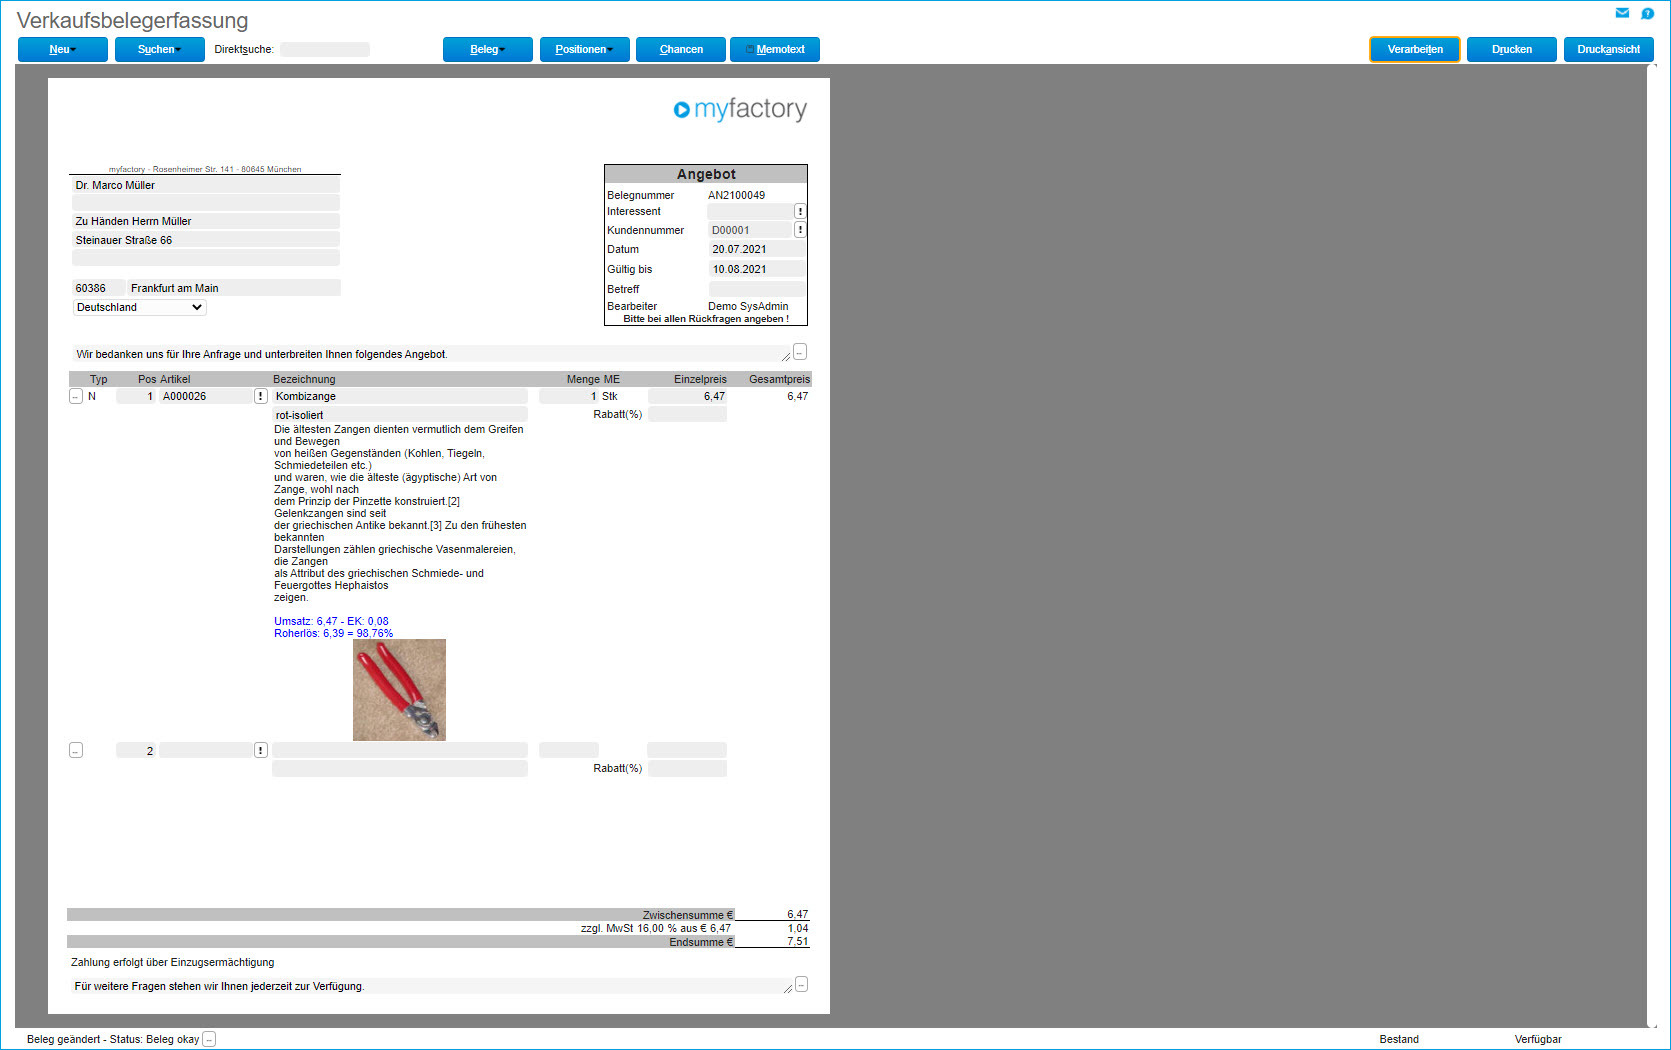Click the Endsumme € label
1671x1050 pixels.
[x=701, y=942]
